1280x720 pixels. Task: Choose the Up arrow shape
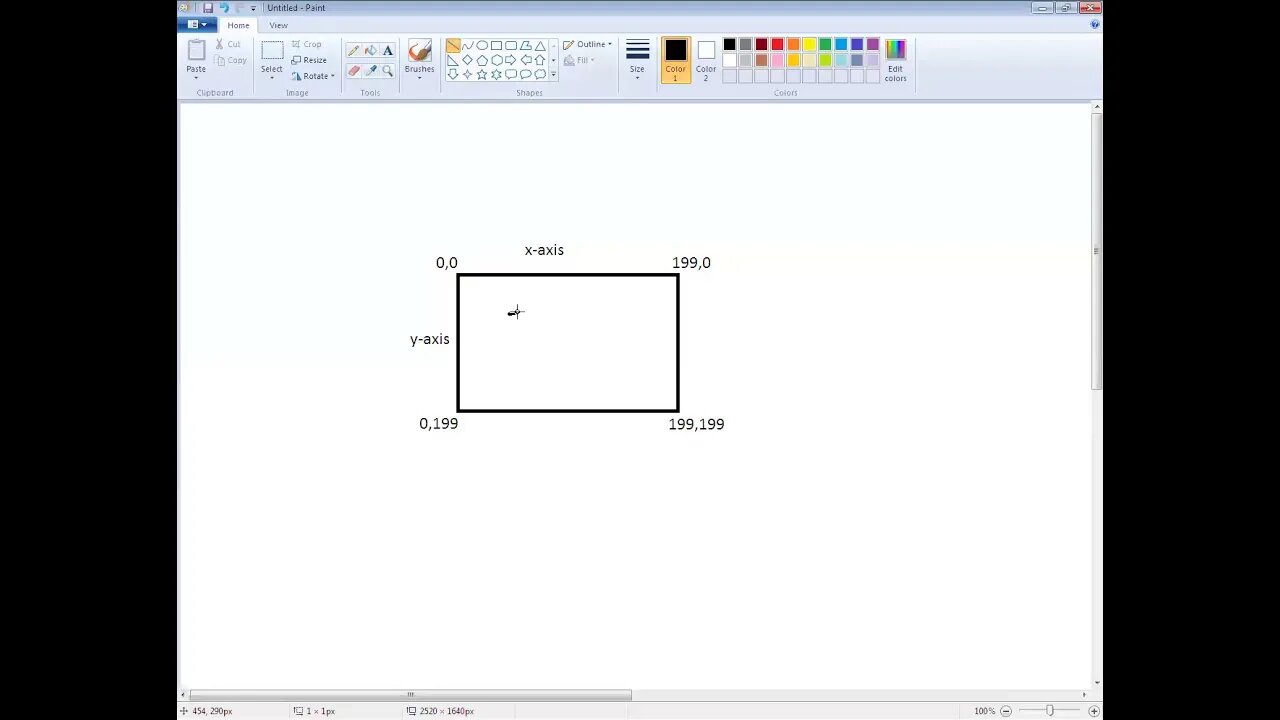pos(540,60)
